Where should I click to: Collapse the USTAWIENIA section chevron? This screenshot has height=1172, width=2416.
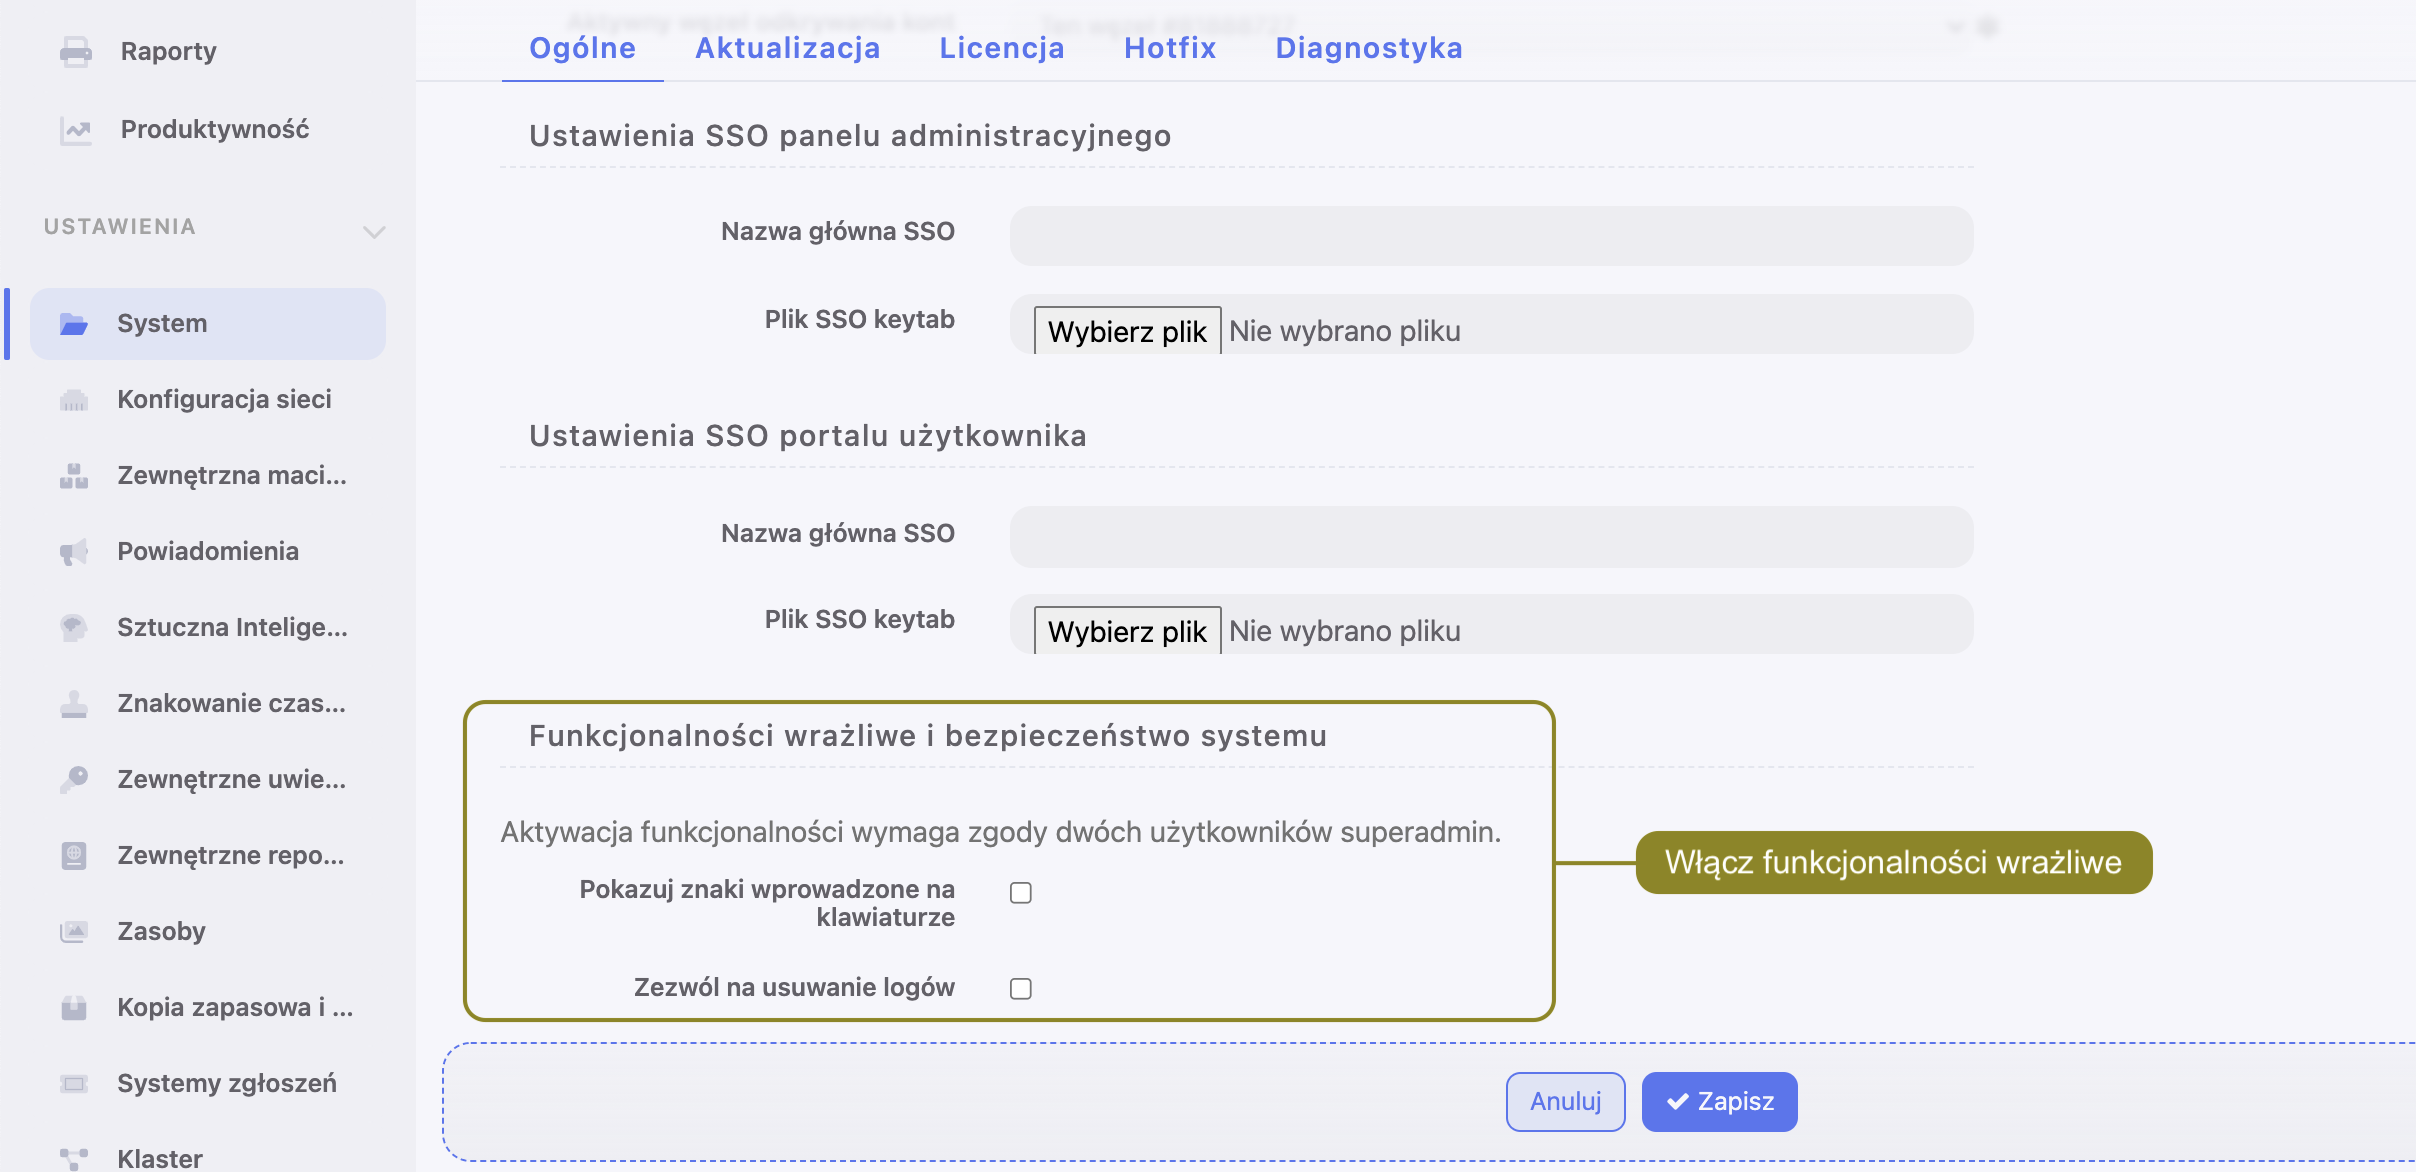click(x=374, y=232)
